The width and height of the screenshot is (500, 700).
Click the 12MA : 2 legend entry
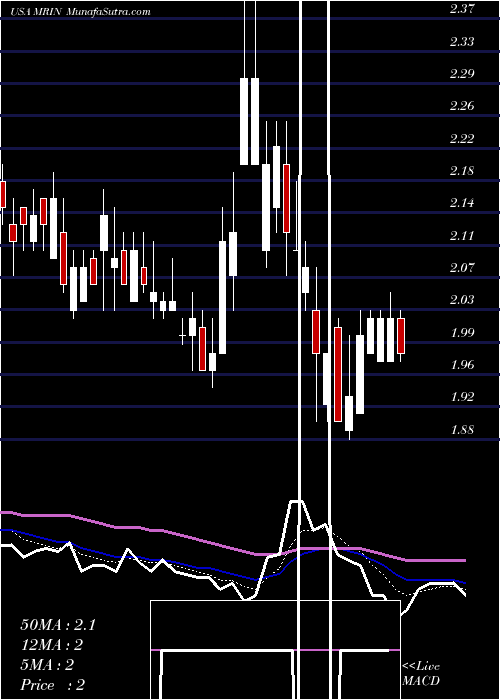click(52, 645)
